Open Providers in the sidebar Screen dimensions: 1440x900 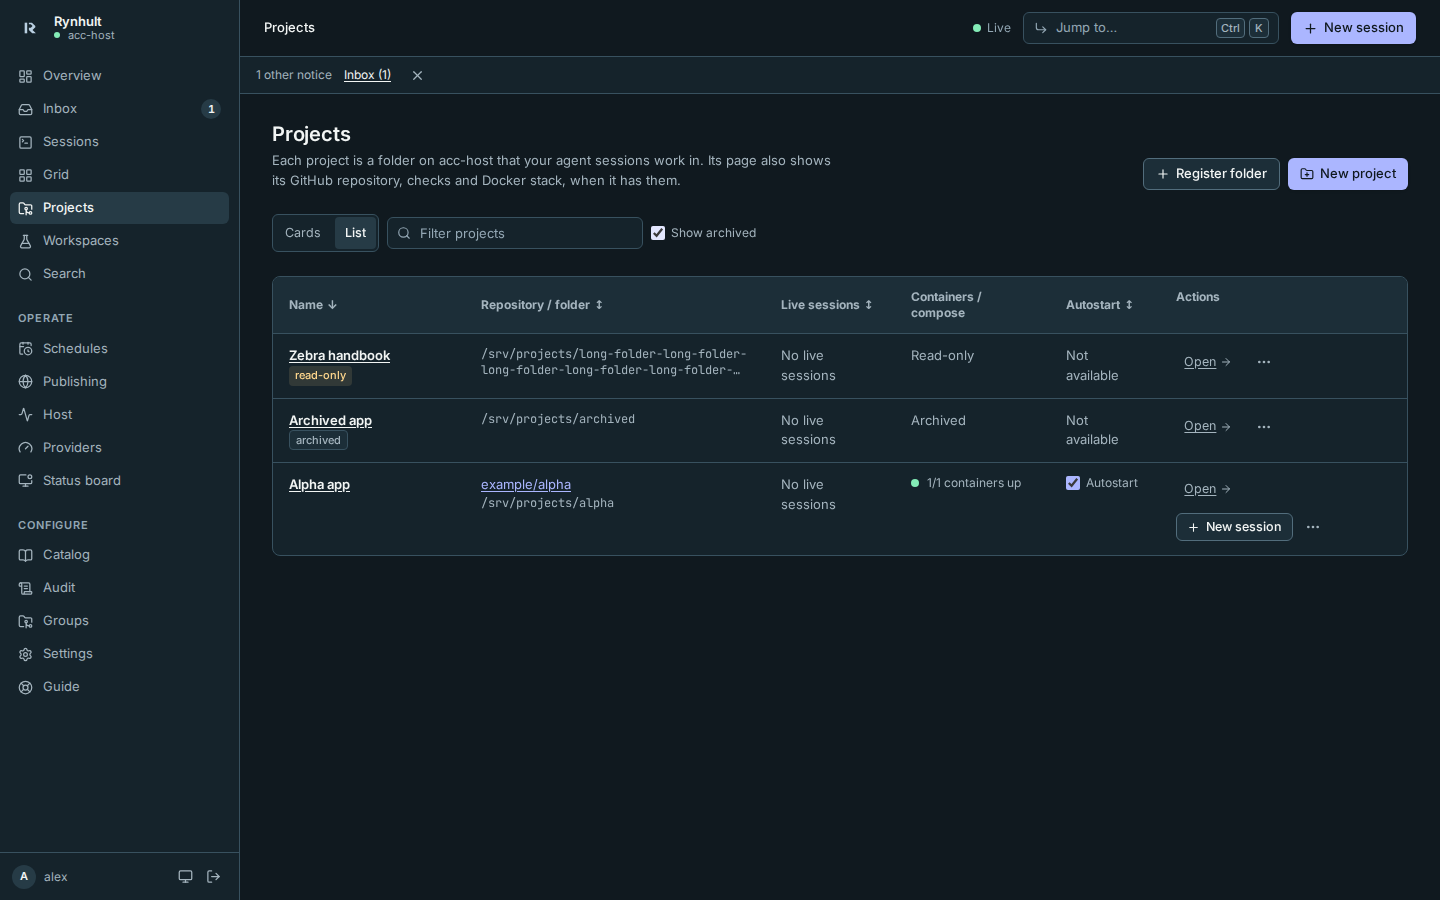119,448
